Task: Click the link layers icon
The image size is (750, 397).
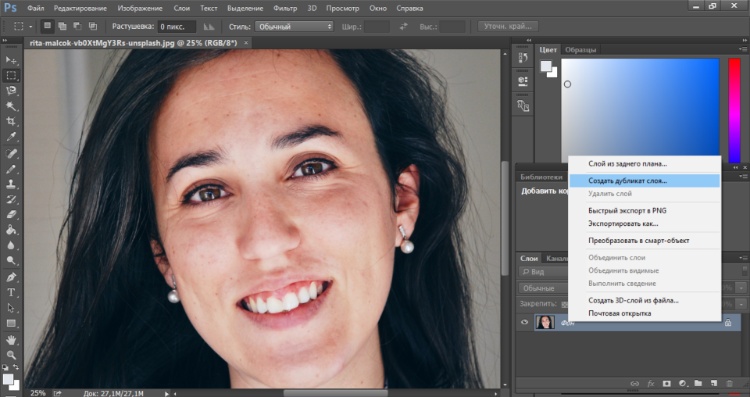Action: [635, 384]
